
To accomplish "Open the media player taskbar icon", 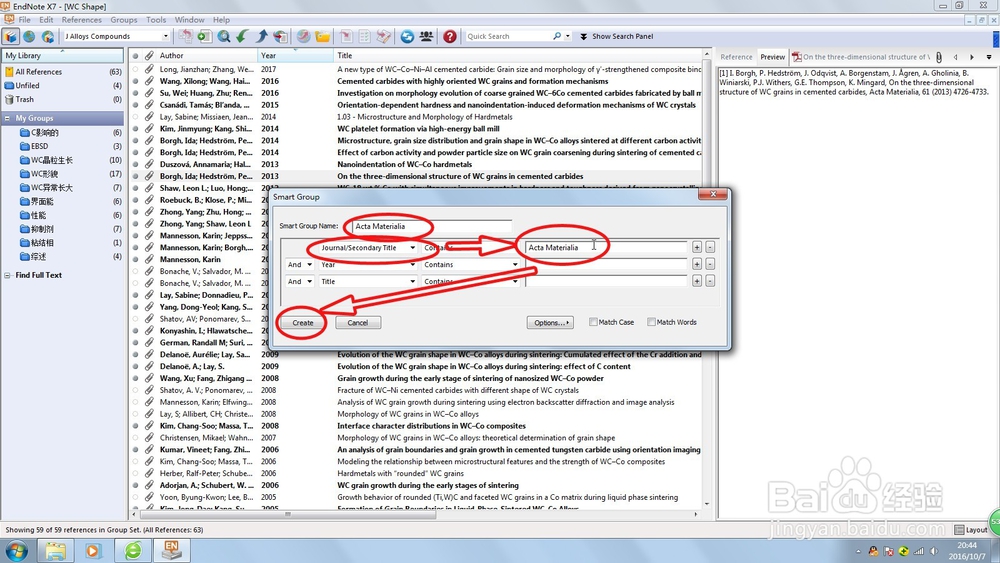I will [x=93, y=550].
